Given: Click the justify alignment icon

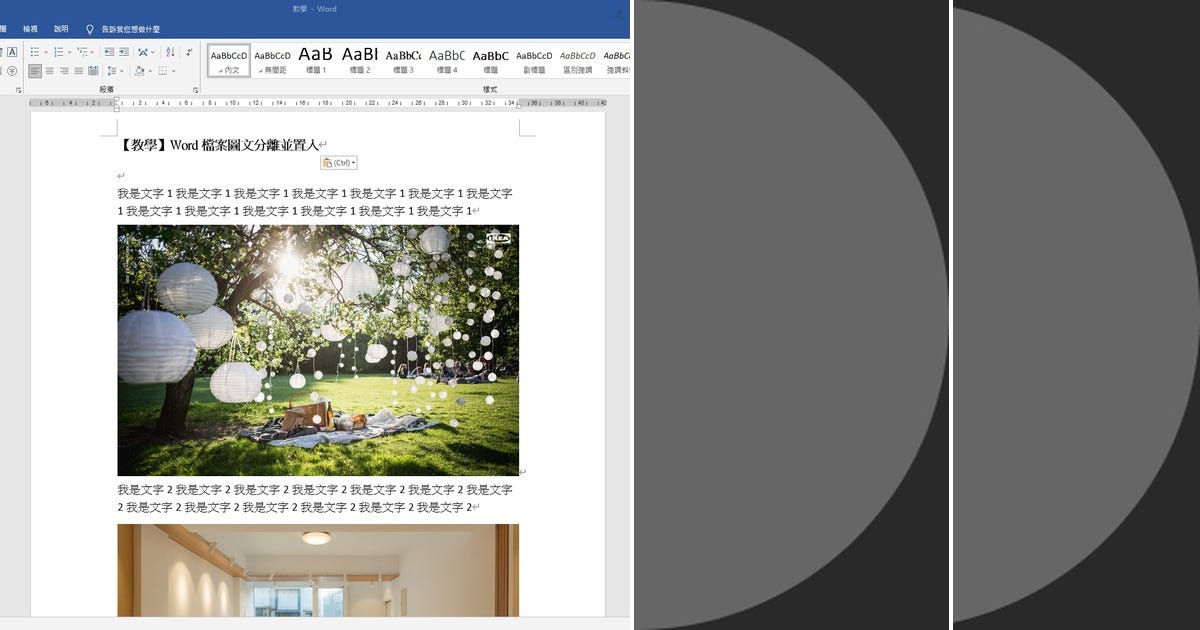Looking at the screenshot, I should [x=78, y=70].
